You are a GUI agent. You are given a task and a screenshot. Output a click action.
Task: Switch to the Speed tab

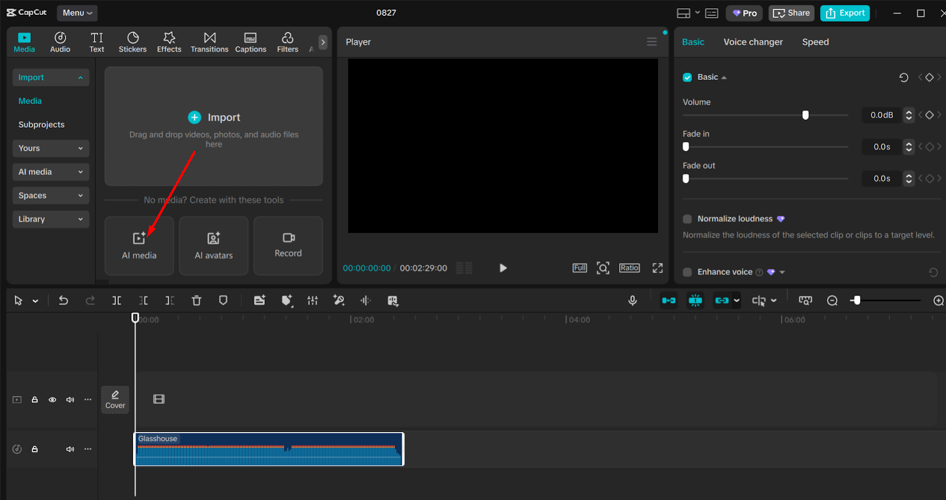click(815, 42)
